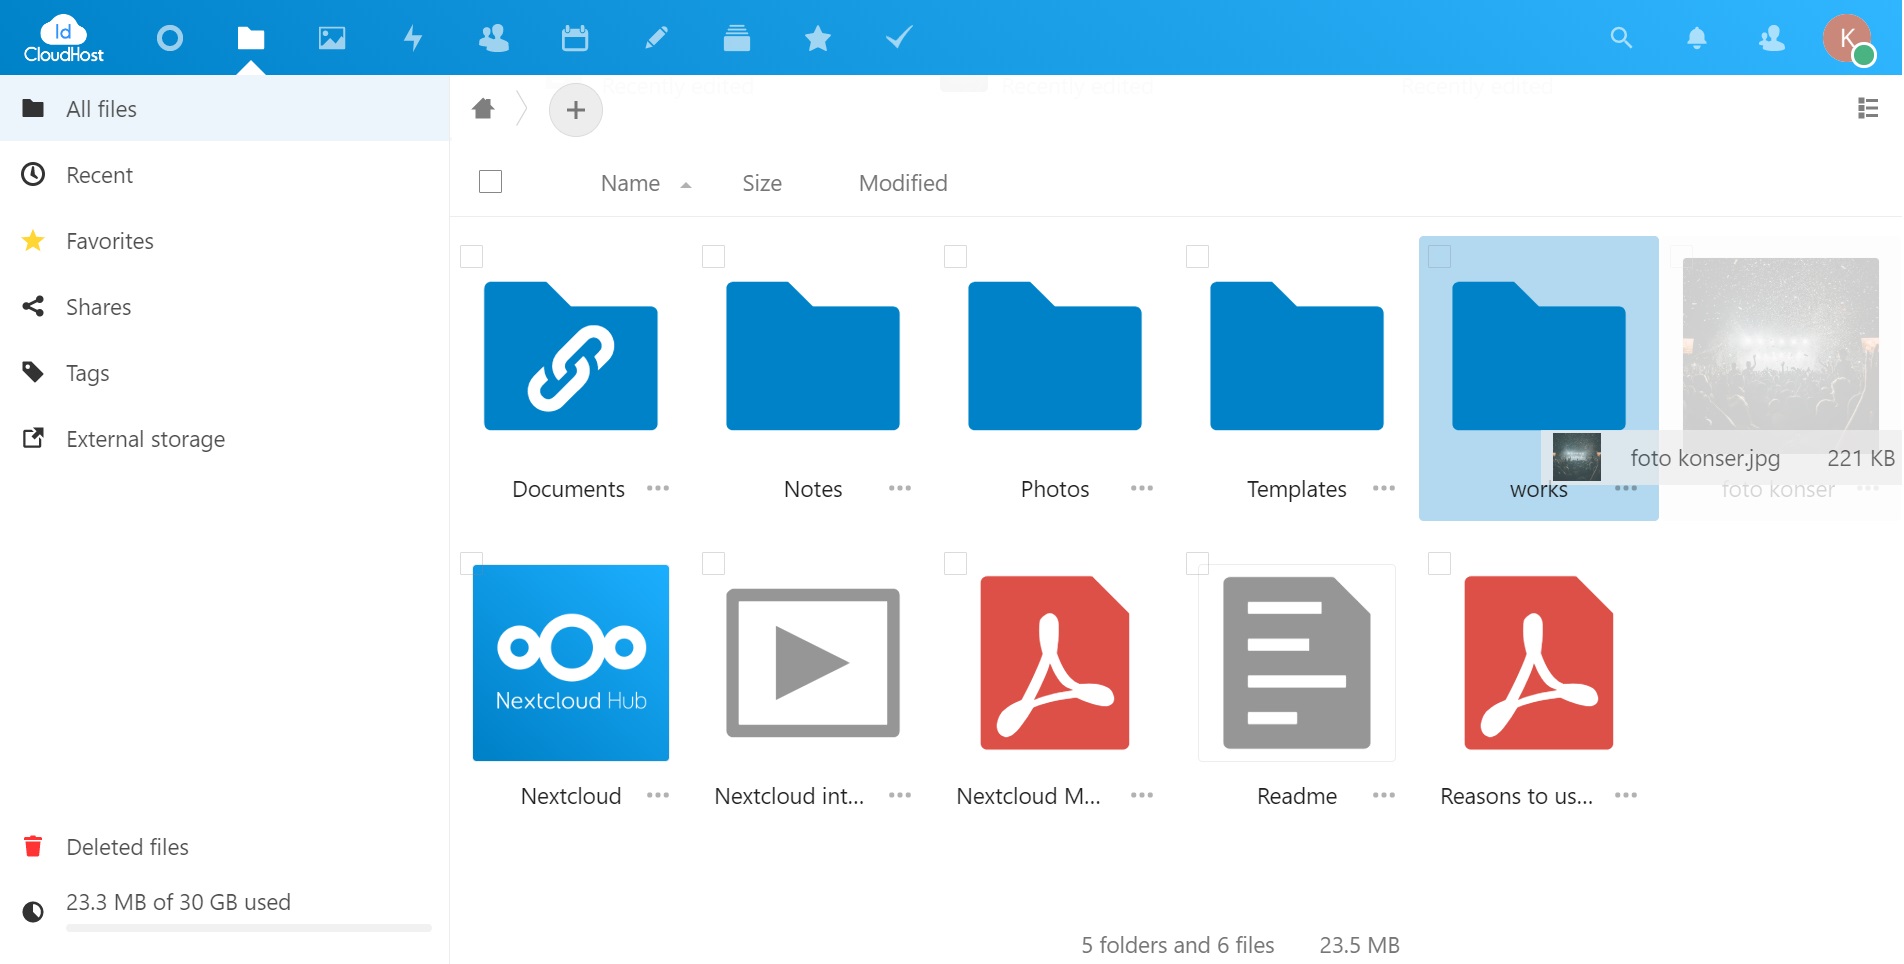Click the storage quota usage bar
The height and width of the screenshot is (964, 1904).
click(248, 928)
